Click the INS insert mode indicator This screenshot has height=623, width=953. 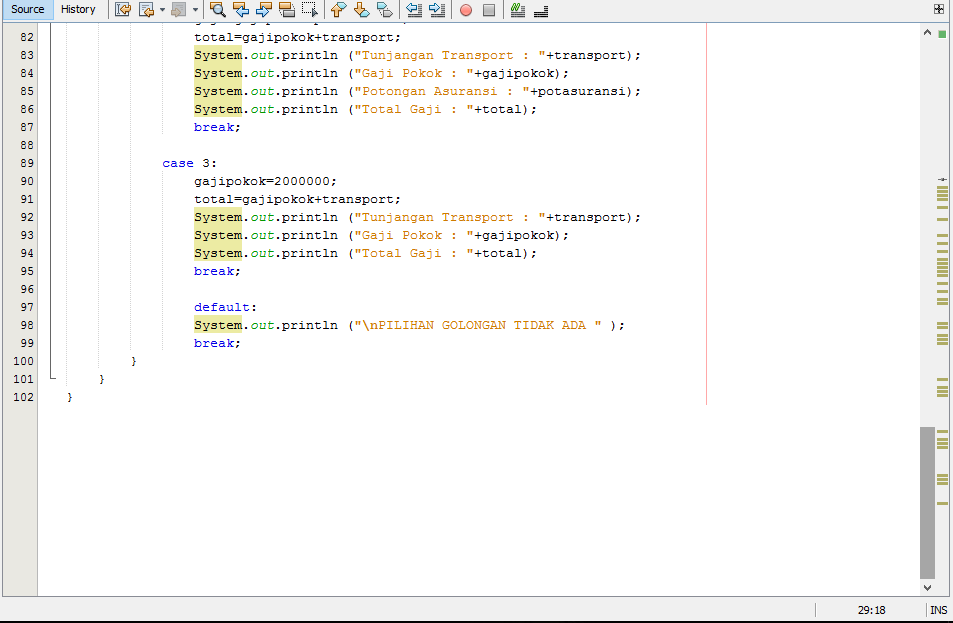[938, 610]
